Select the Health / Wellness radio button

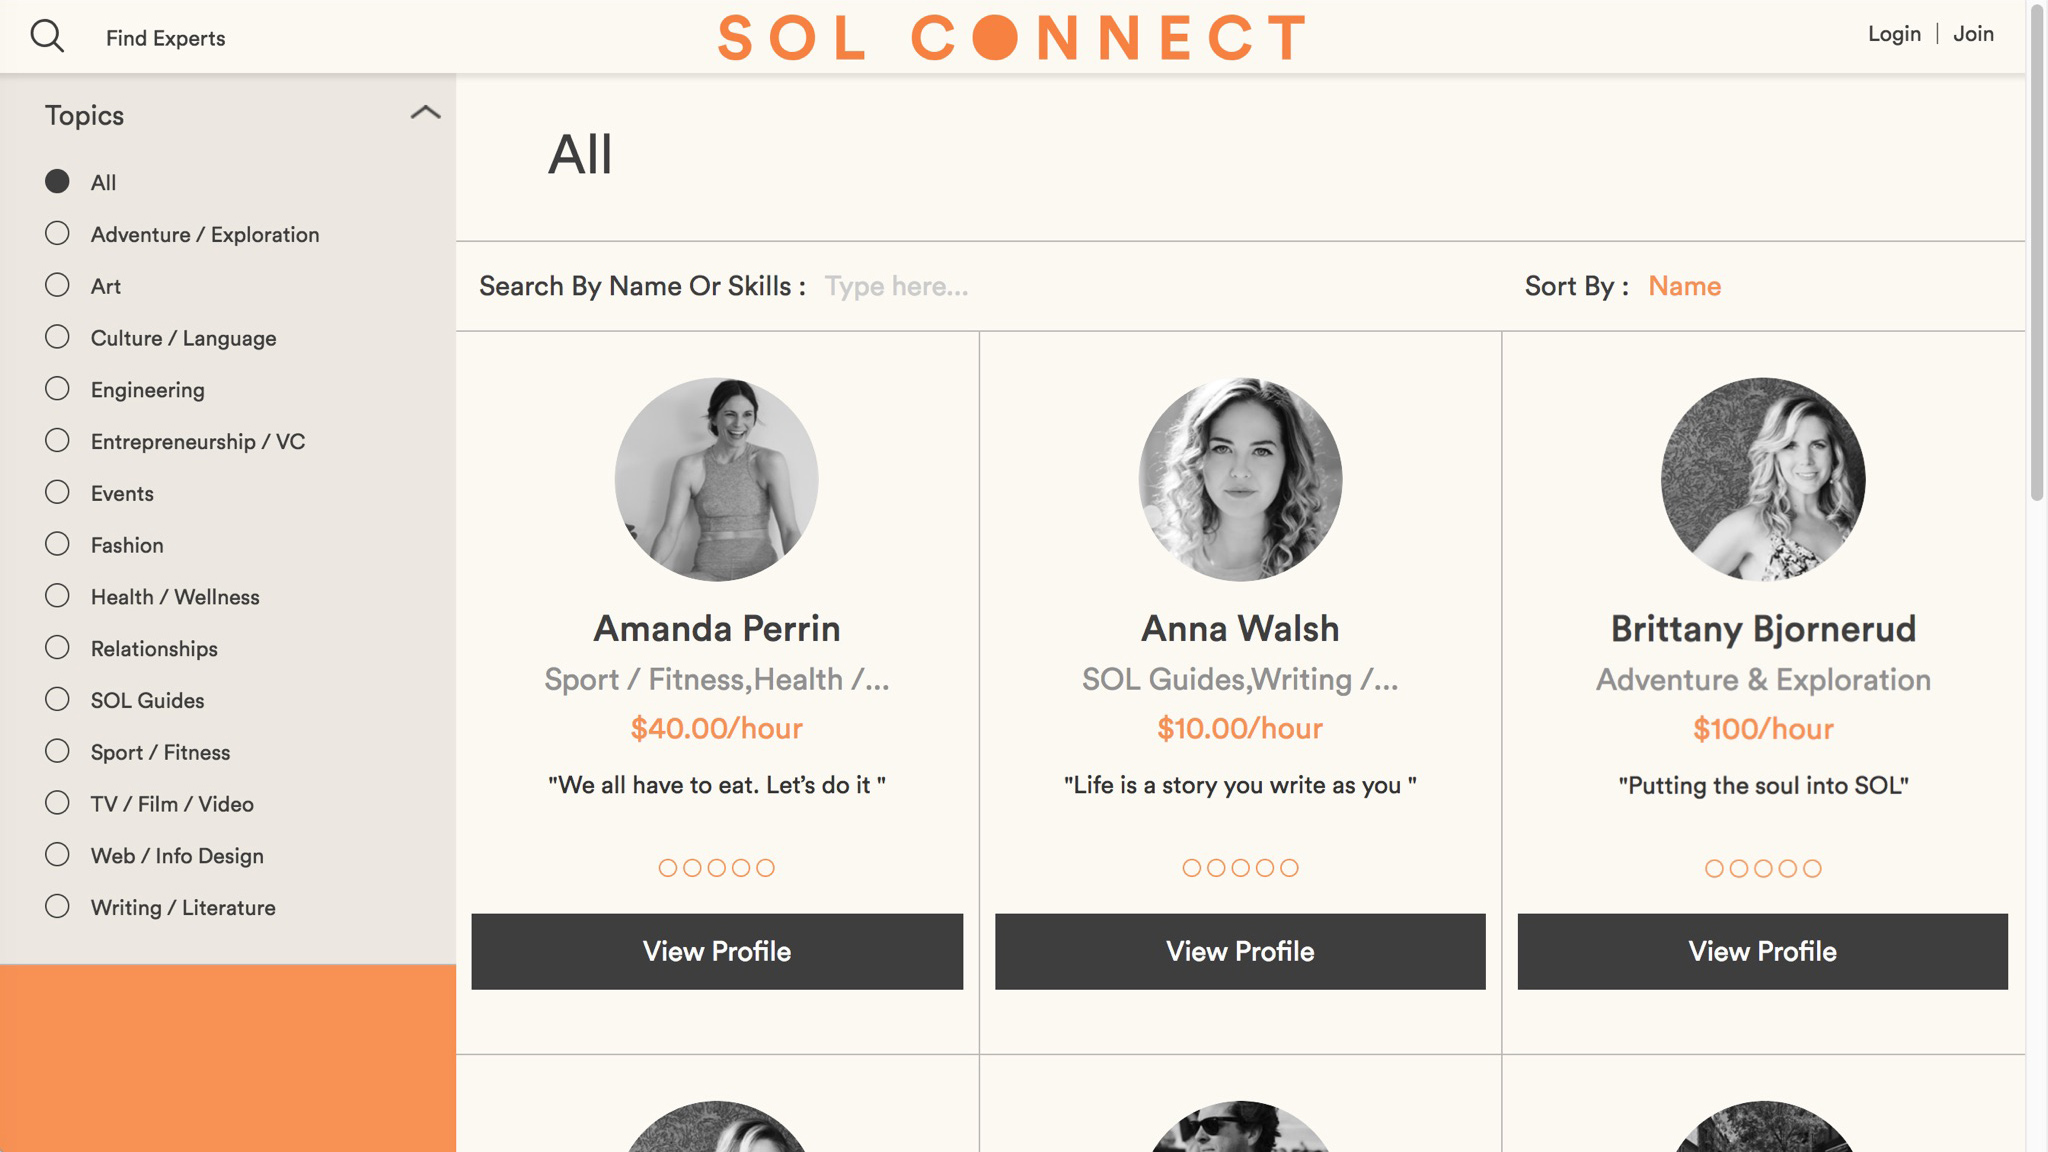coord(57,596)
